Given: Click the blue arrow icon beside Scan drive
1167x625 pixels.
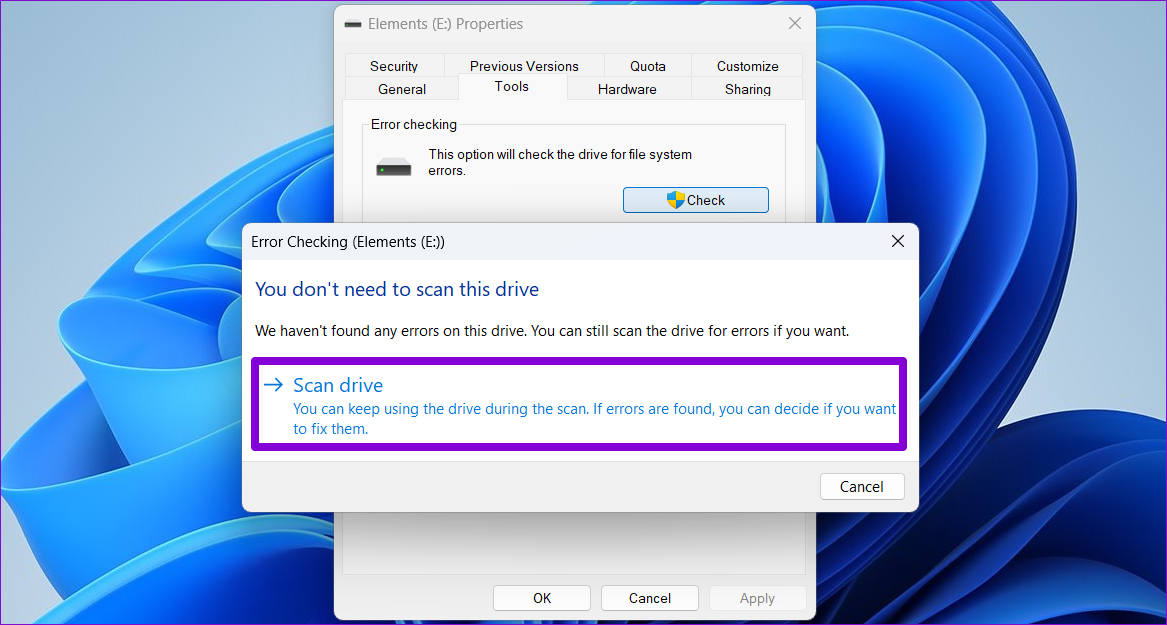Looking at the screenshot, I should click(272, 384).
